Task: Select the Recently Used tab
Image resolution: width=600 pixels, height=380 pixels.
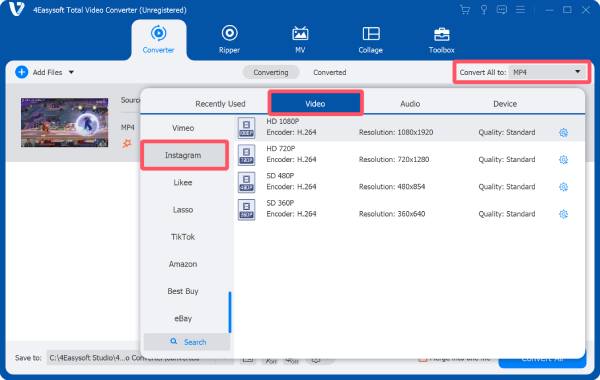Action: point(220,104)
